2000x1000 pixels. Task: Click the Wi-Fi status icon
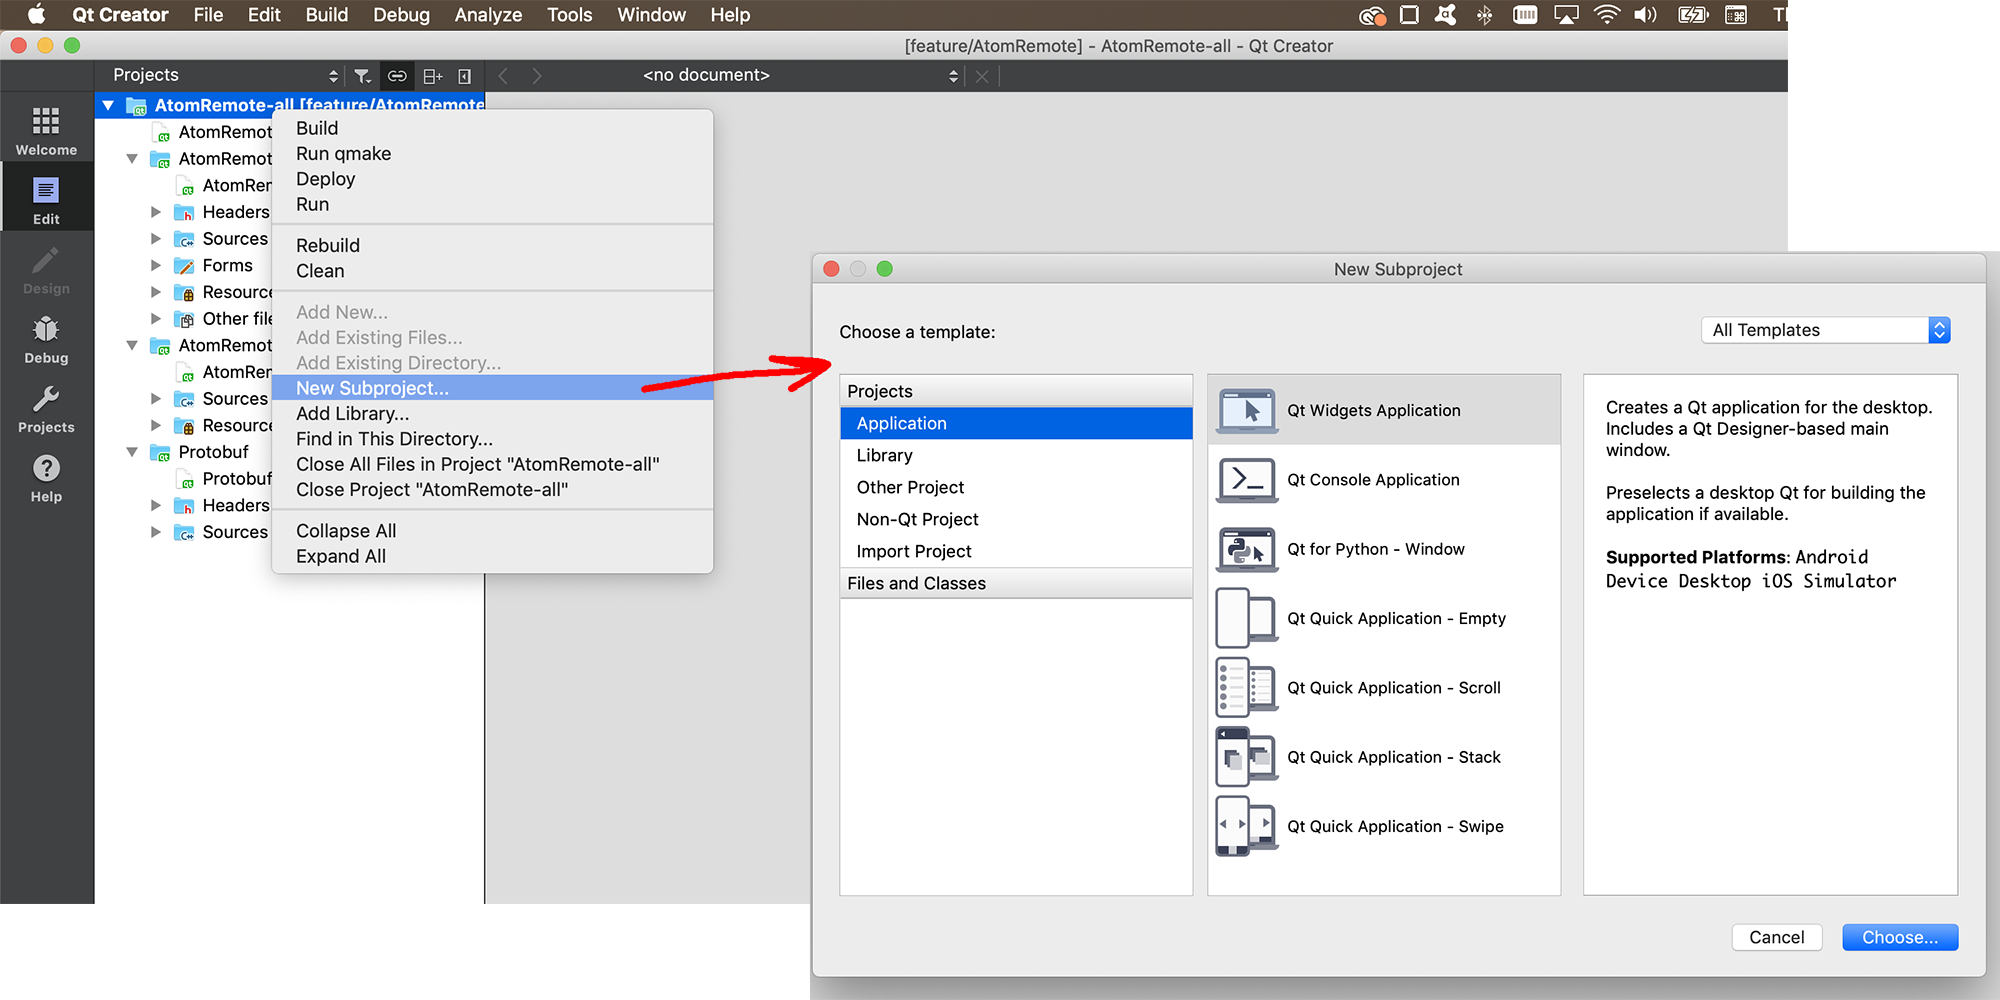coord(1606,15)
